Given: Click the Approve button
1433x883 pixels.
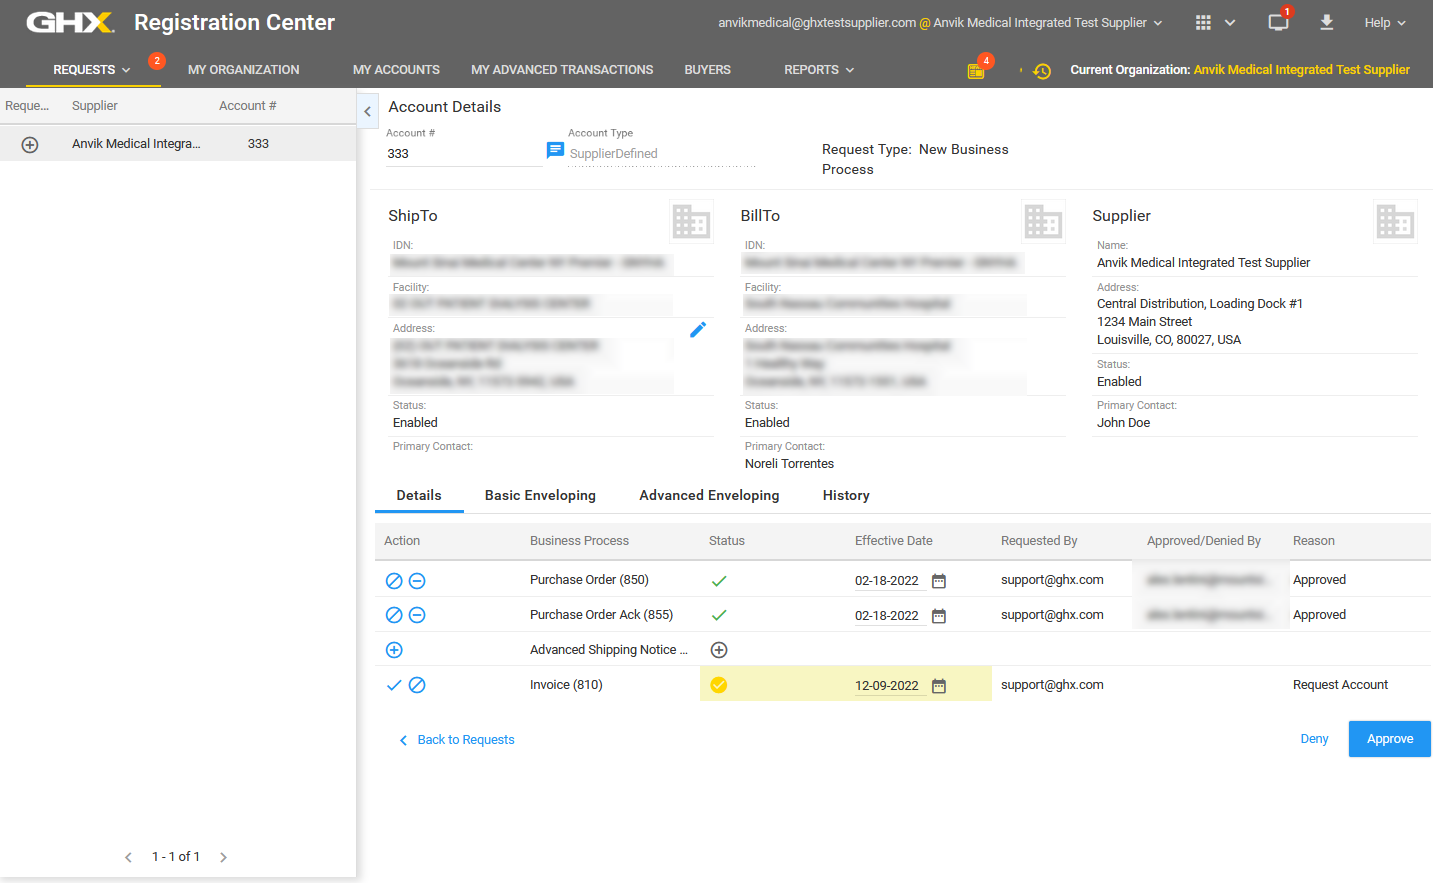Looking at the screenshot, I should (1389, 739).
